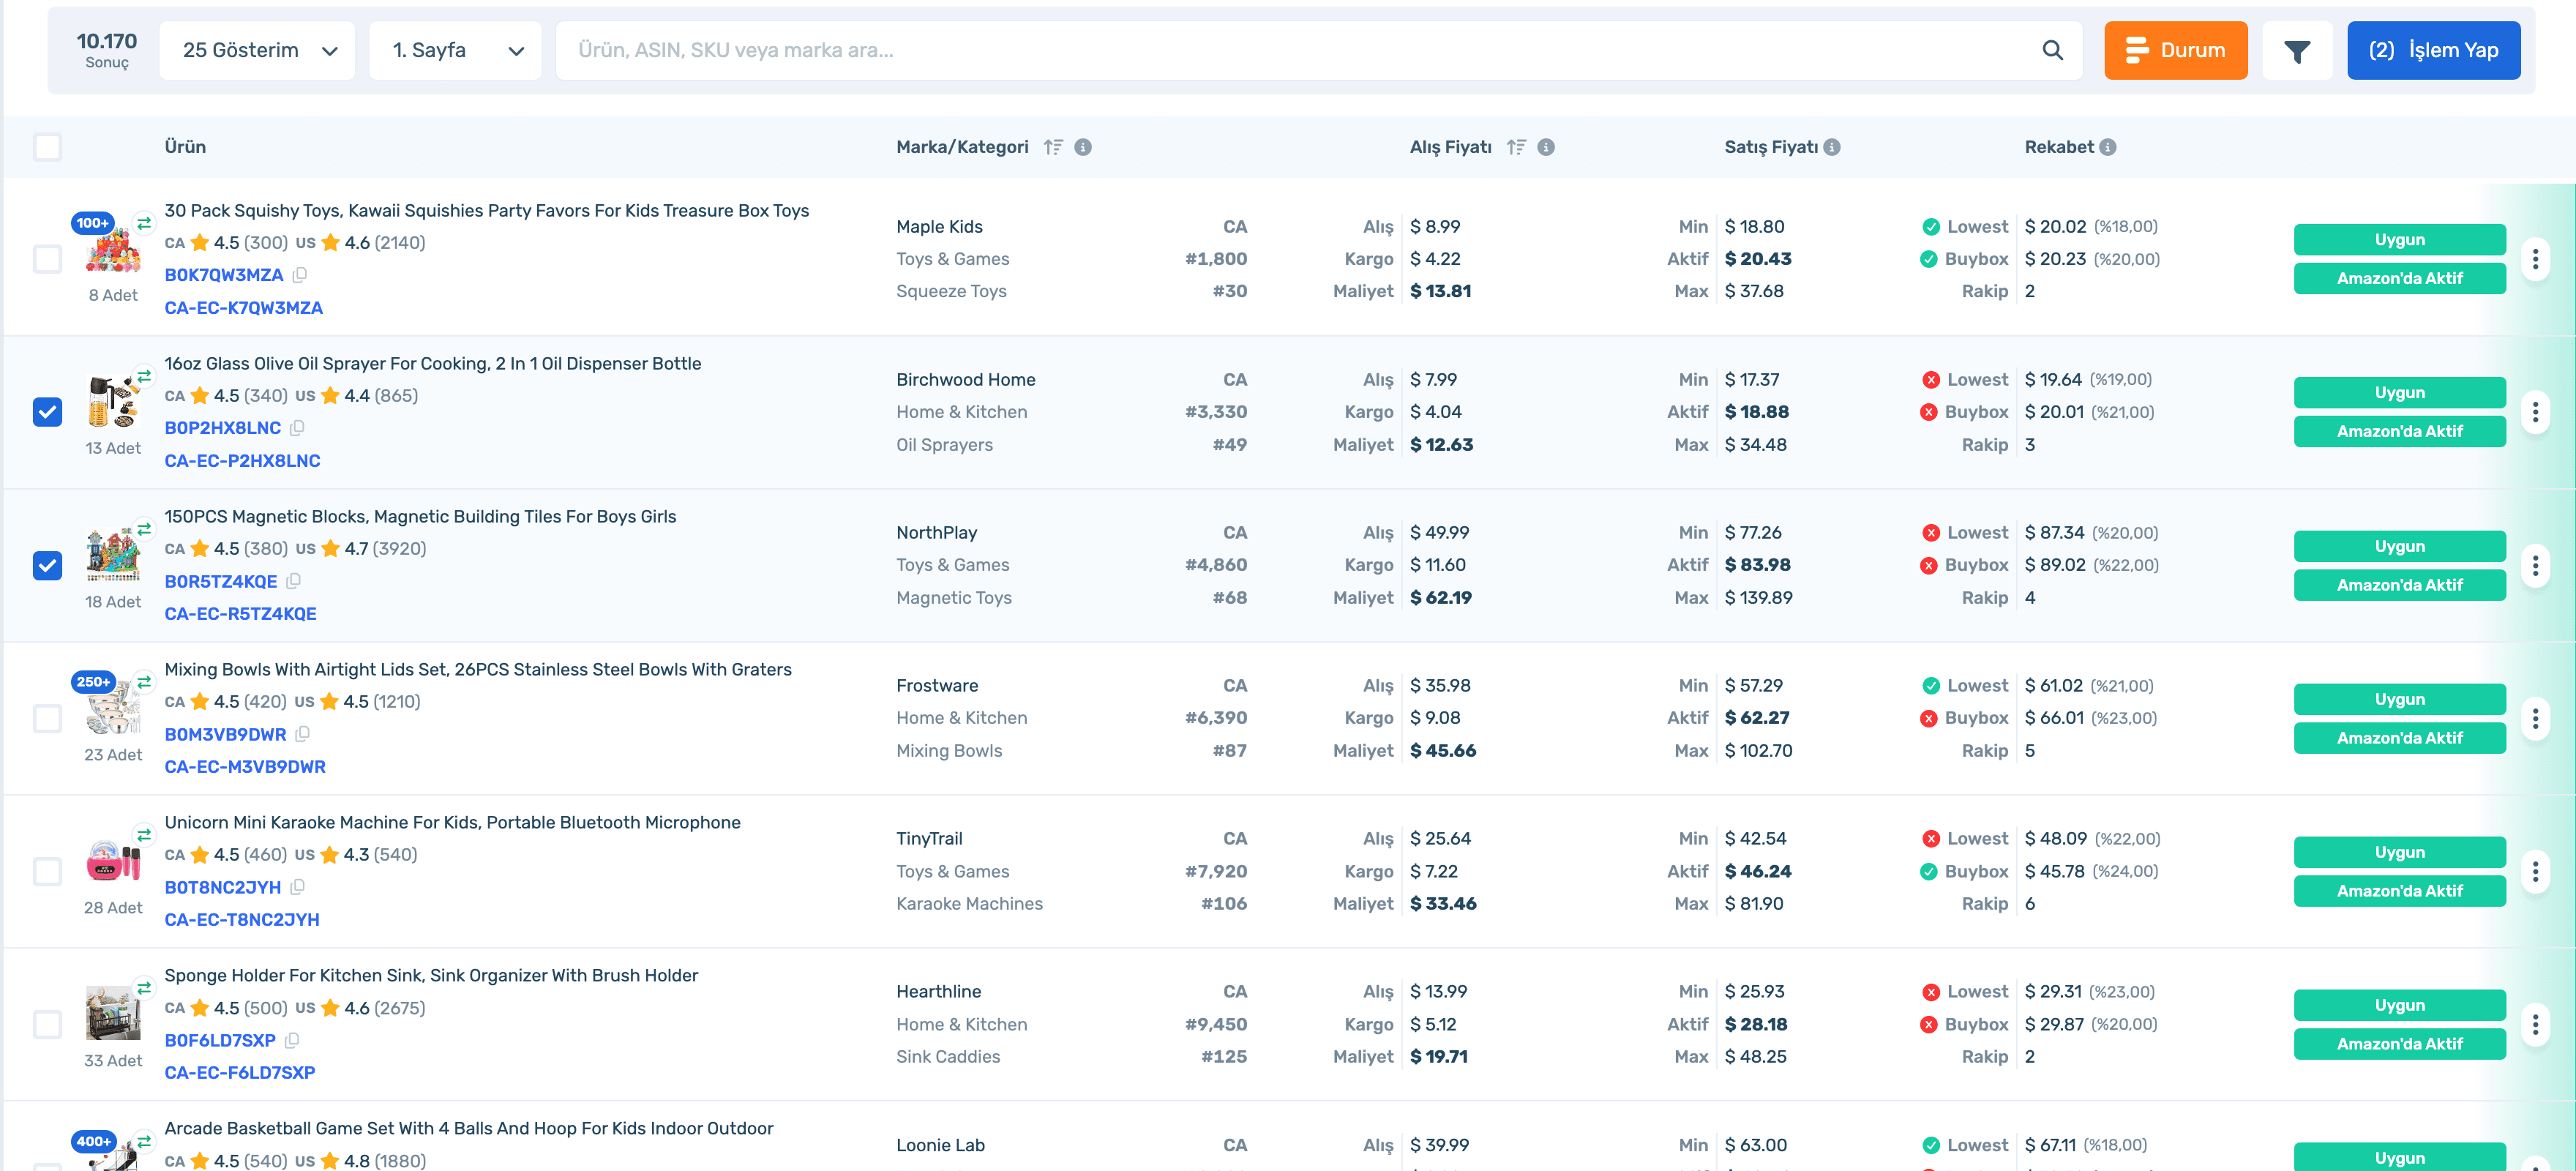Click the (2) İşlem Yap button

pyautogui.click(x=2433, y=50)
